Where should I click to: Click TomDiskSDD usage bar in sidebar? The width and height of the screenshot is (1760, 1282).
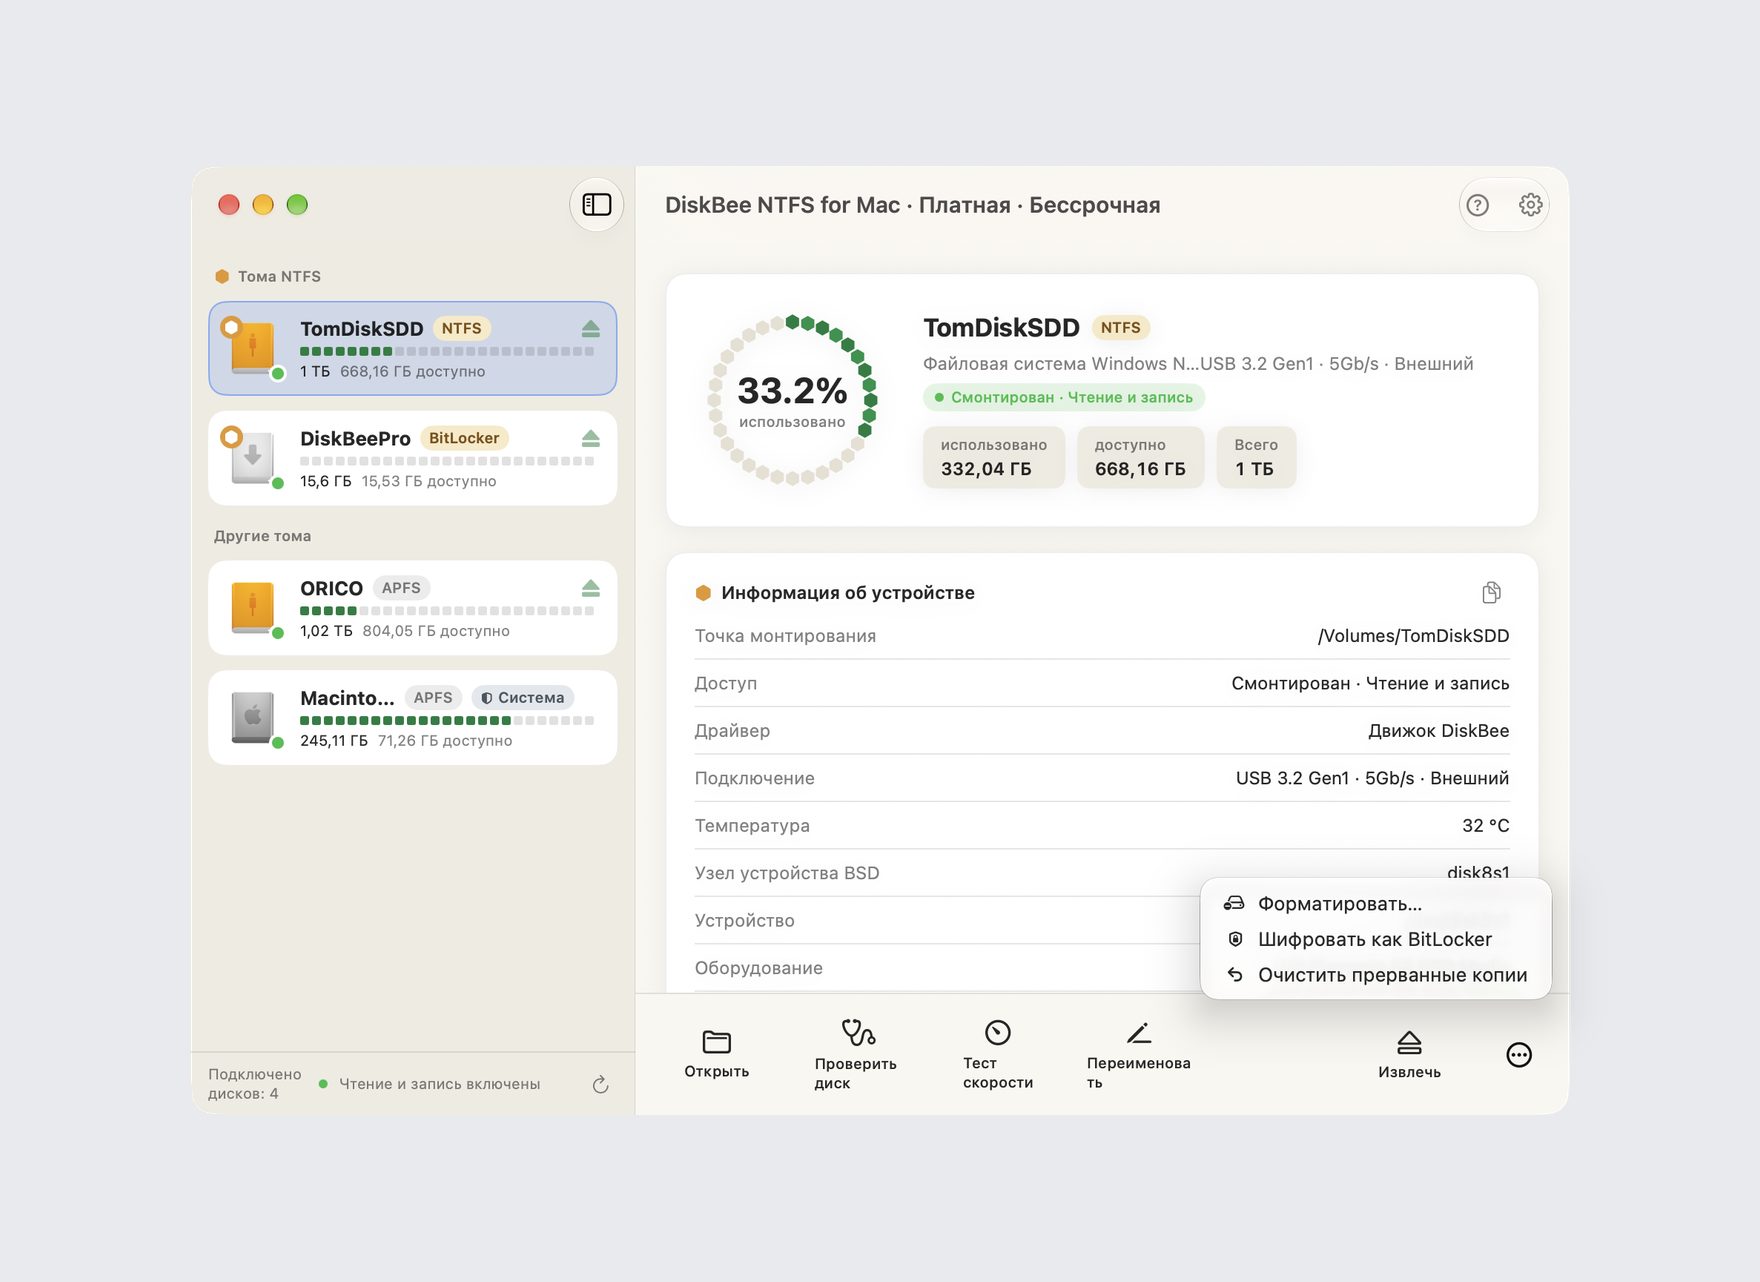[x=447, y=352]
